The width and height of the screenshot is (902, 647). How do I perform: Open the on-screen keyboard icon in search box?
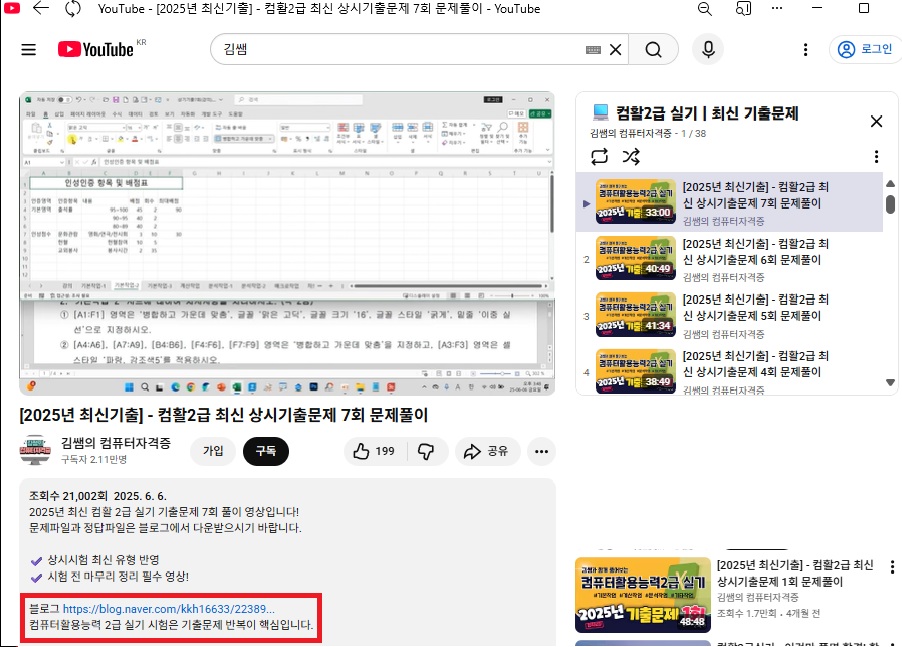tap(593, 50)
